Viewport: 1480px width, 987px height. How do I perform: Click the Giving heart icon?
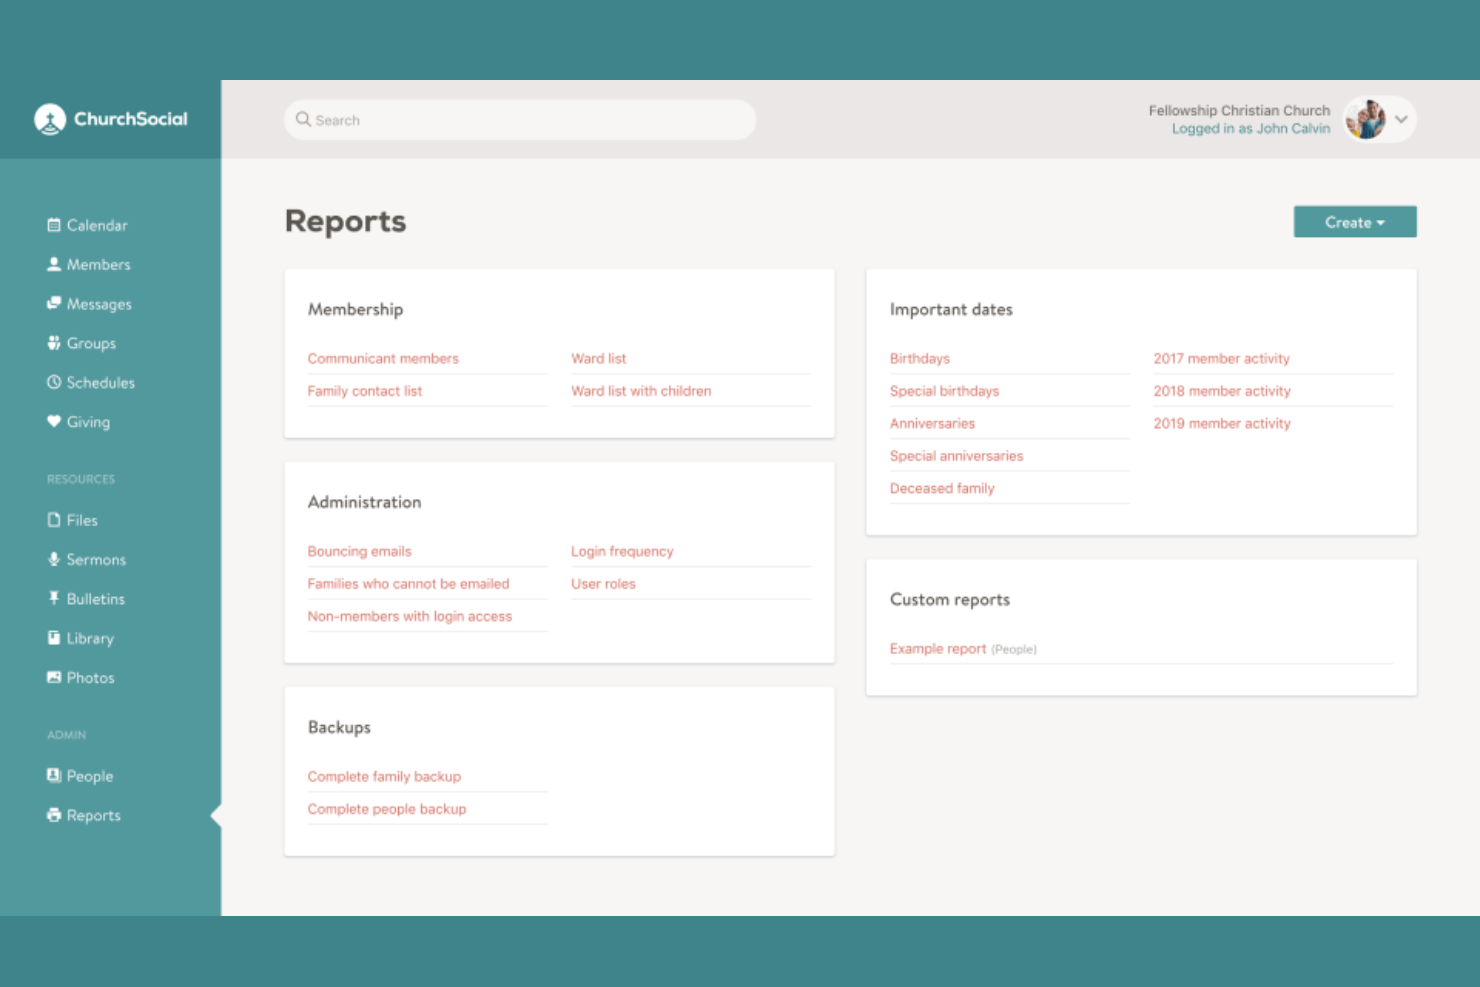click(x=55, y=421)
